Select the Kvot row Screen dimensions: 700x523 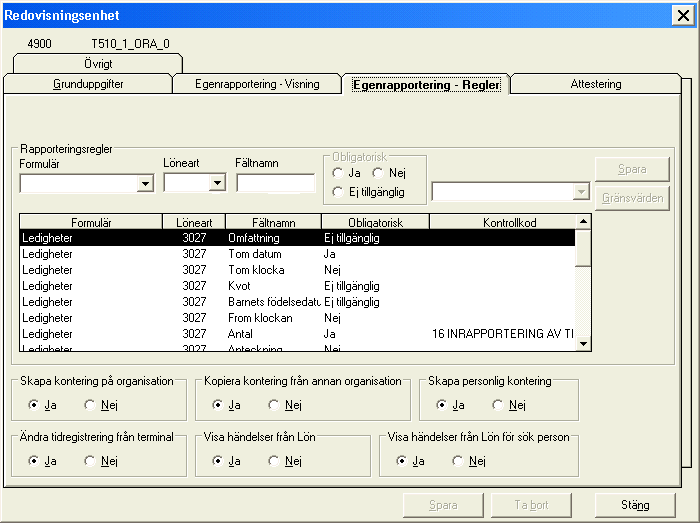coord(298,286)
